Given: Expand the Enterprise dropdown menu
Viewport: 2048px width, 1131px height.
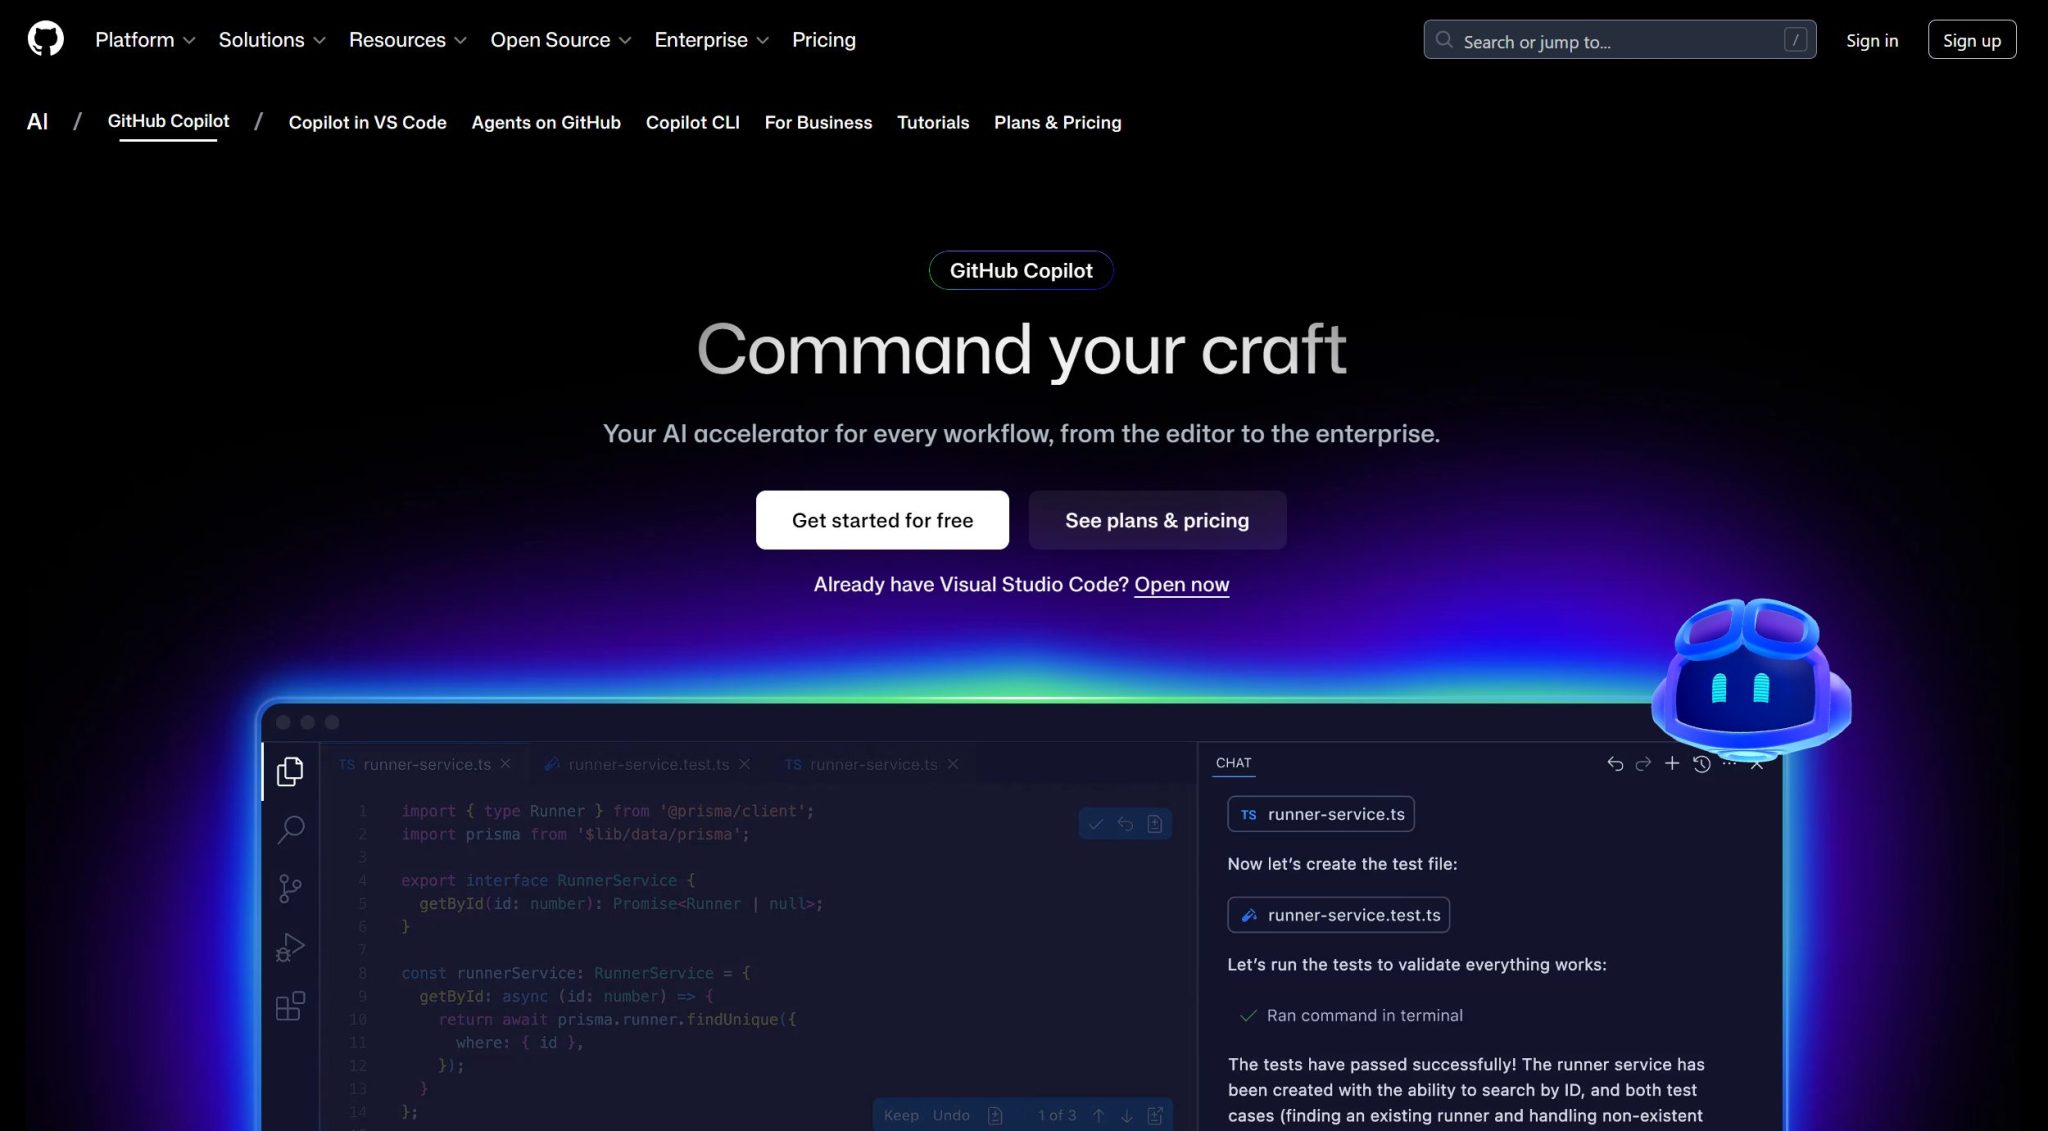Looking at the screenshot, I should (x=711, y=40).
